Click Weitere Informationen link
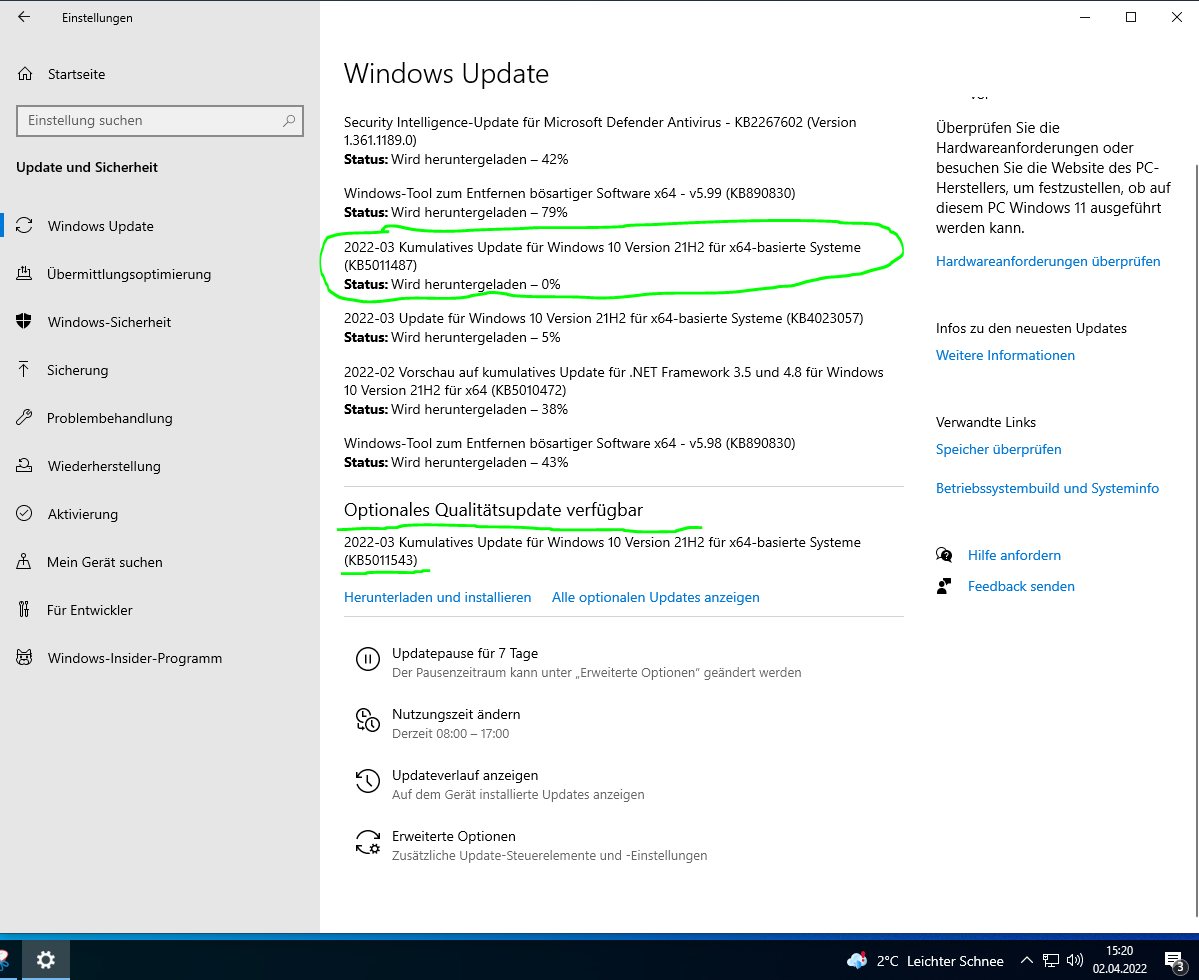1199x980 pixels. [x=1005, y=355]
